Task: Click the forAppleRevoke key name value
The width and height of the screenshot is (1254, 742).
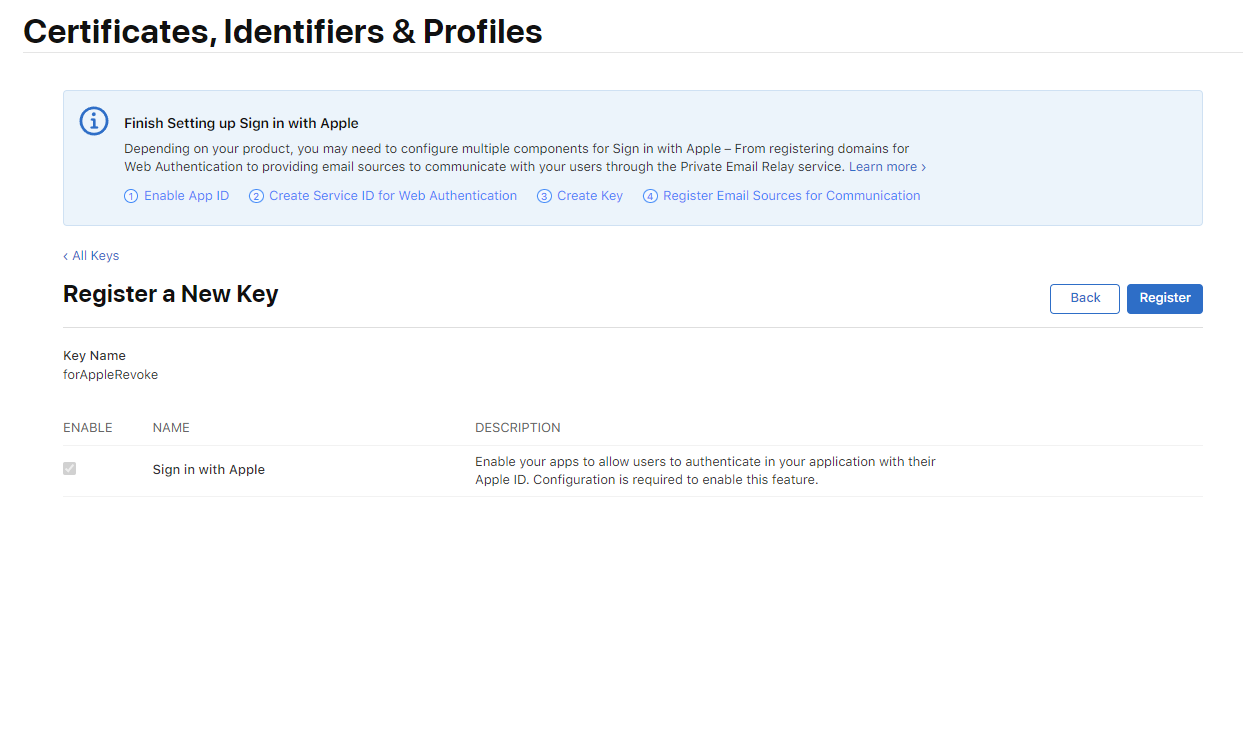Action: coord(111,375)
